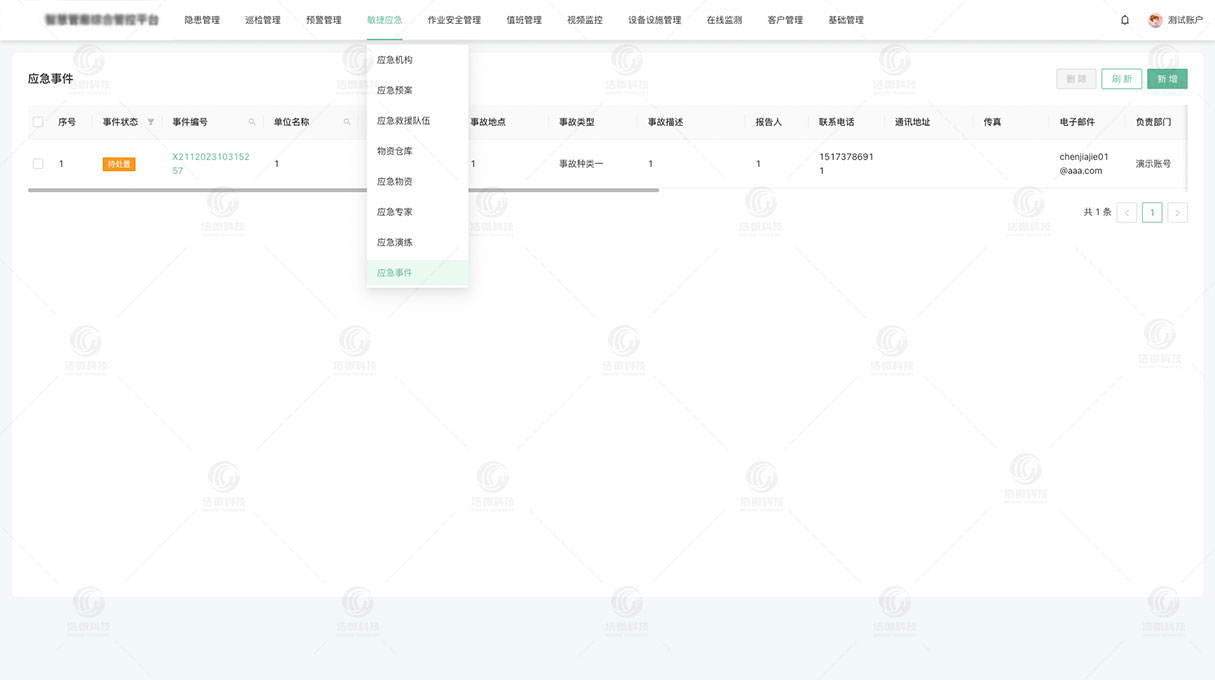
Task: Click the green 新增 button
Action: click(x=1167, y=79)
